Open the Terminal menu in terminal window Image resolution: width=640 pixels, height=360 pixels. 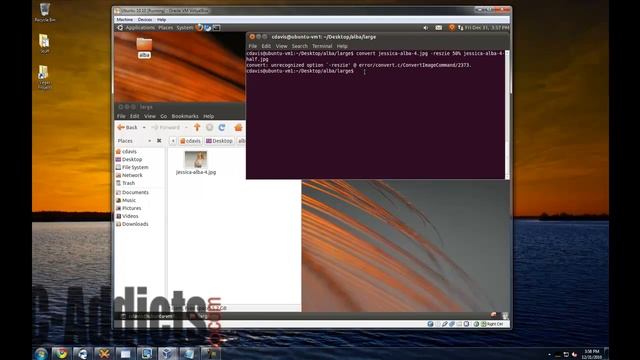click(x=322, y=46)
